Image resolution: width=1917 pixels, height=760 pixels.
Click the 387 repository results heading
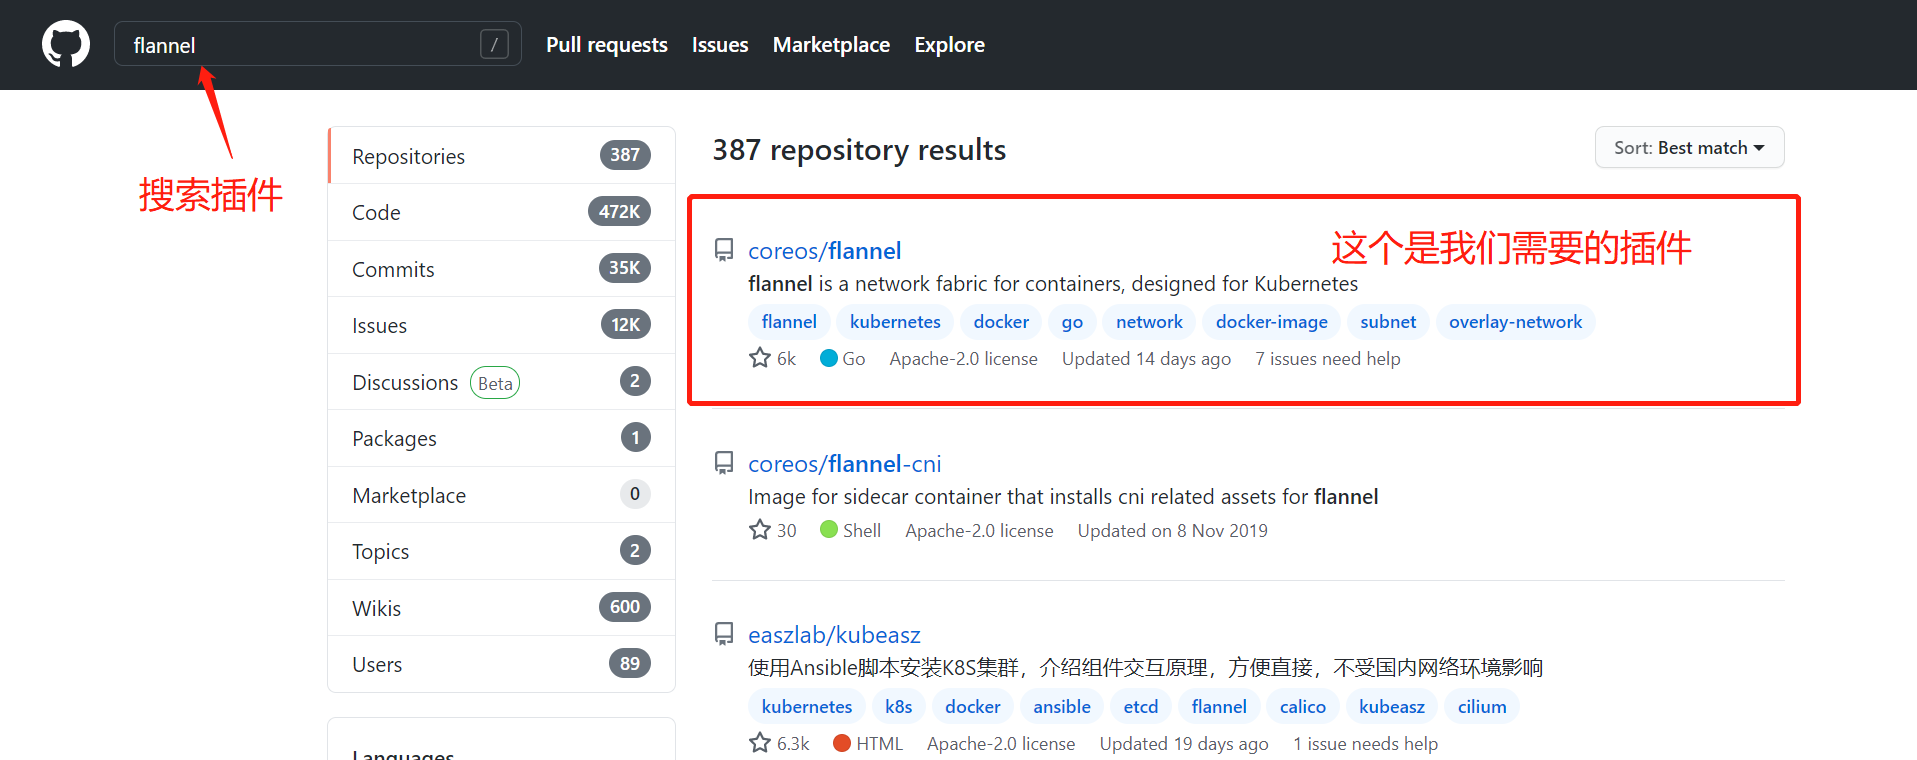[859, 150]
